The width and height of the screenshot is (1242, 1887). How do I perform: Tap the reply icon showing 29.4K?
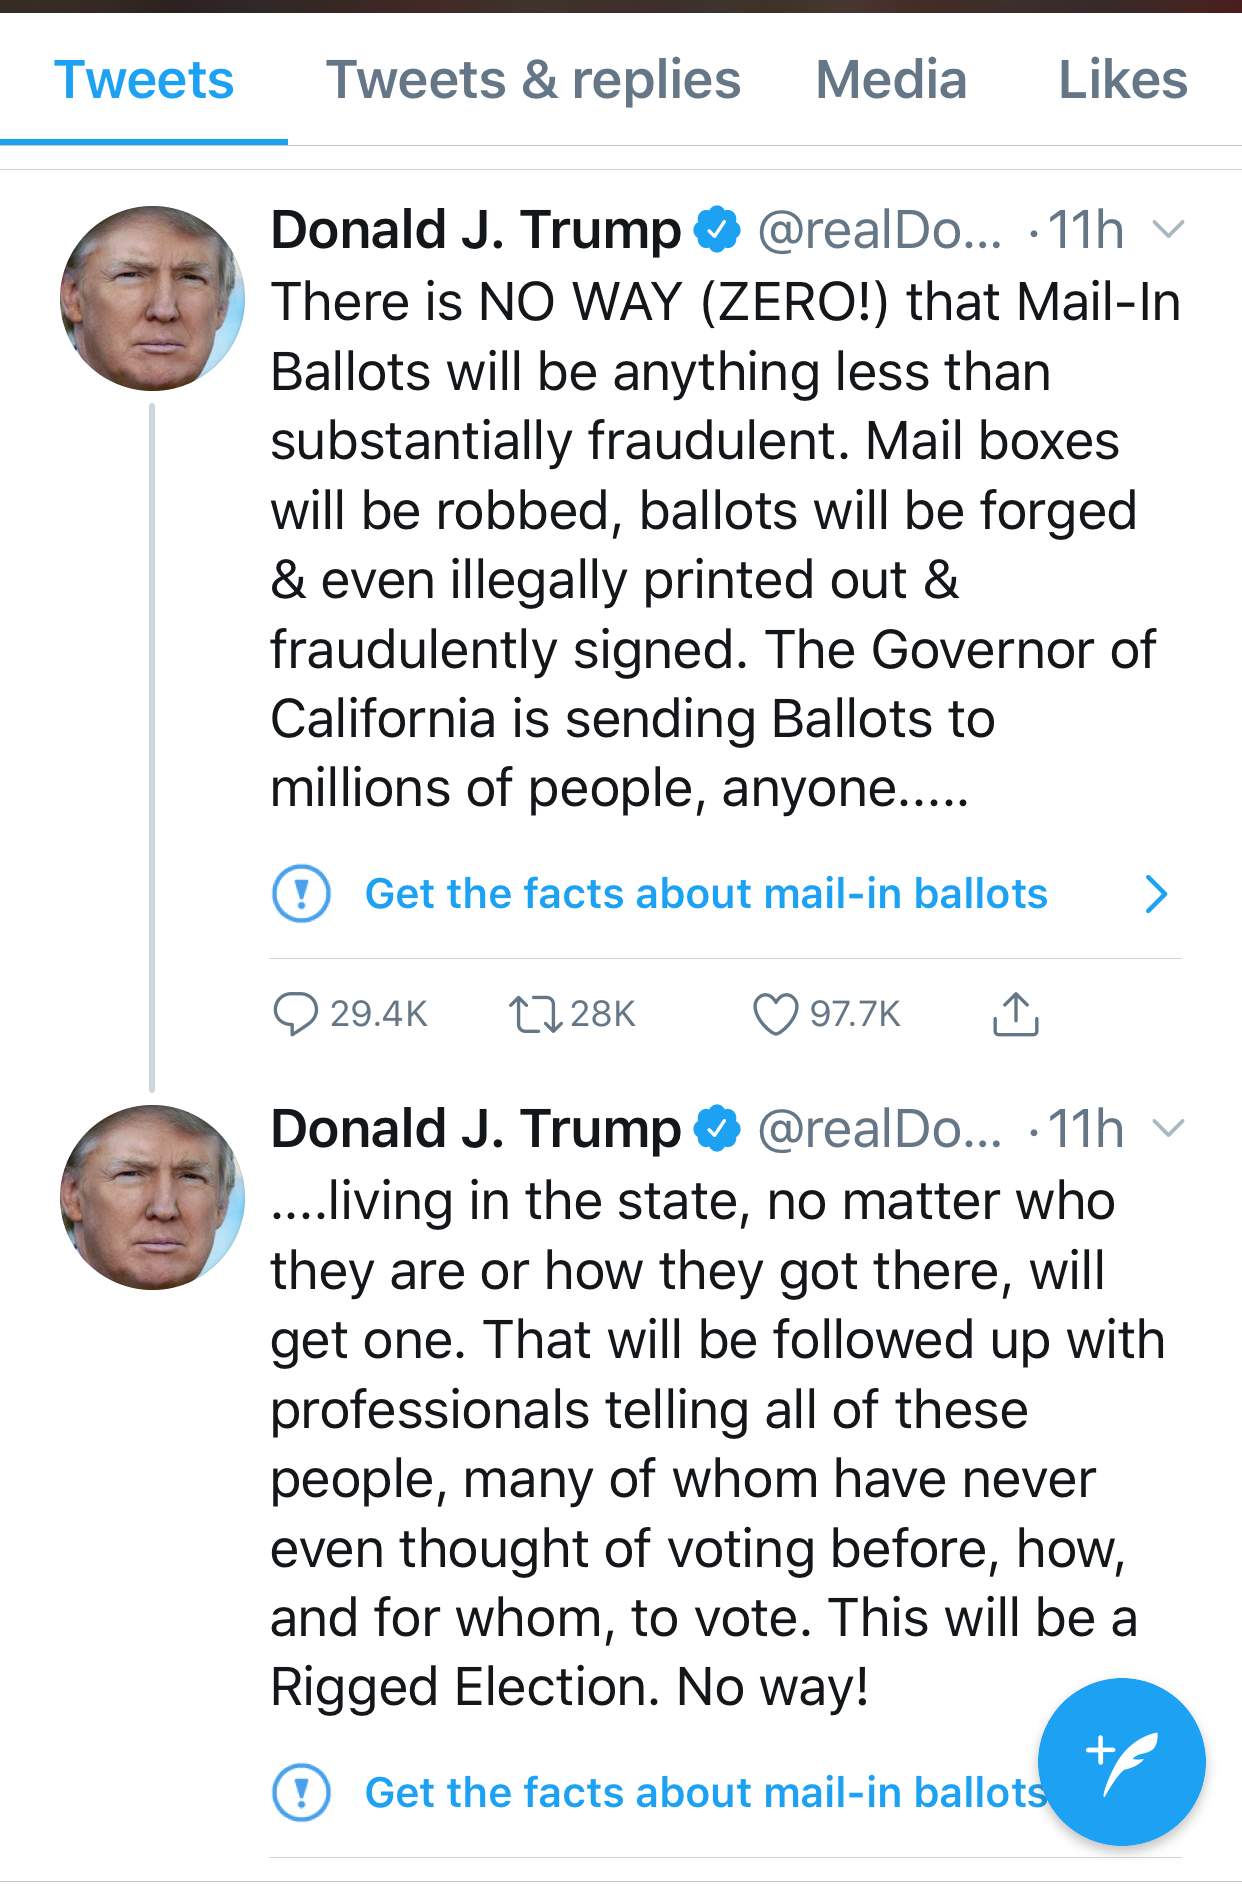pyautogui.click(x=296, y=1014)
